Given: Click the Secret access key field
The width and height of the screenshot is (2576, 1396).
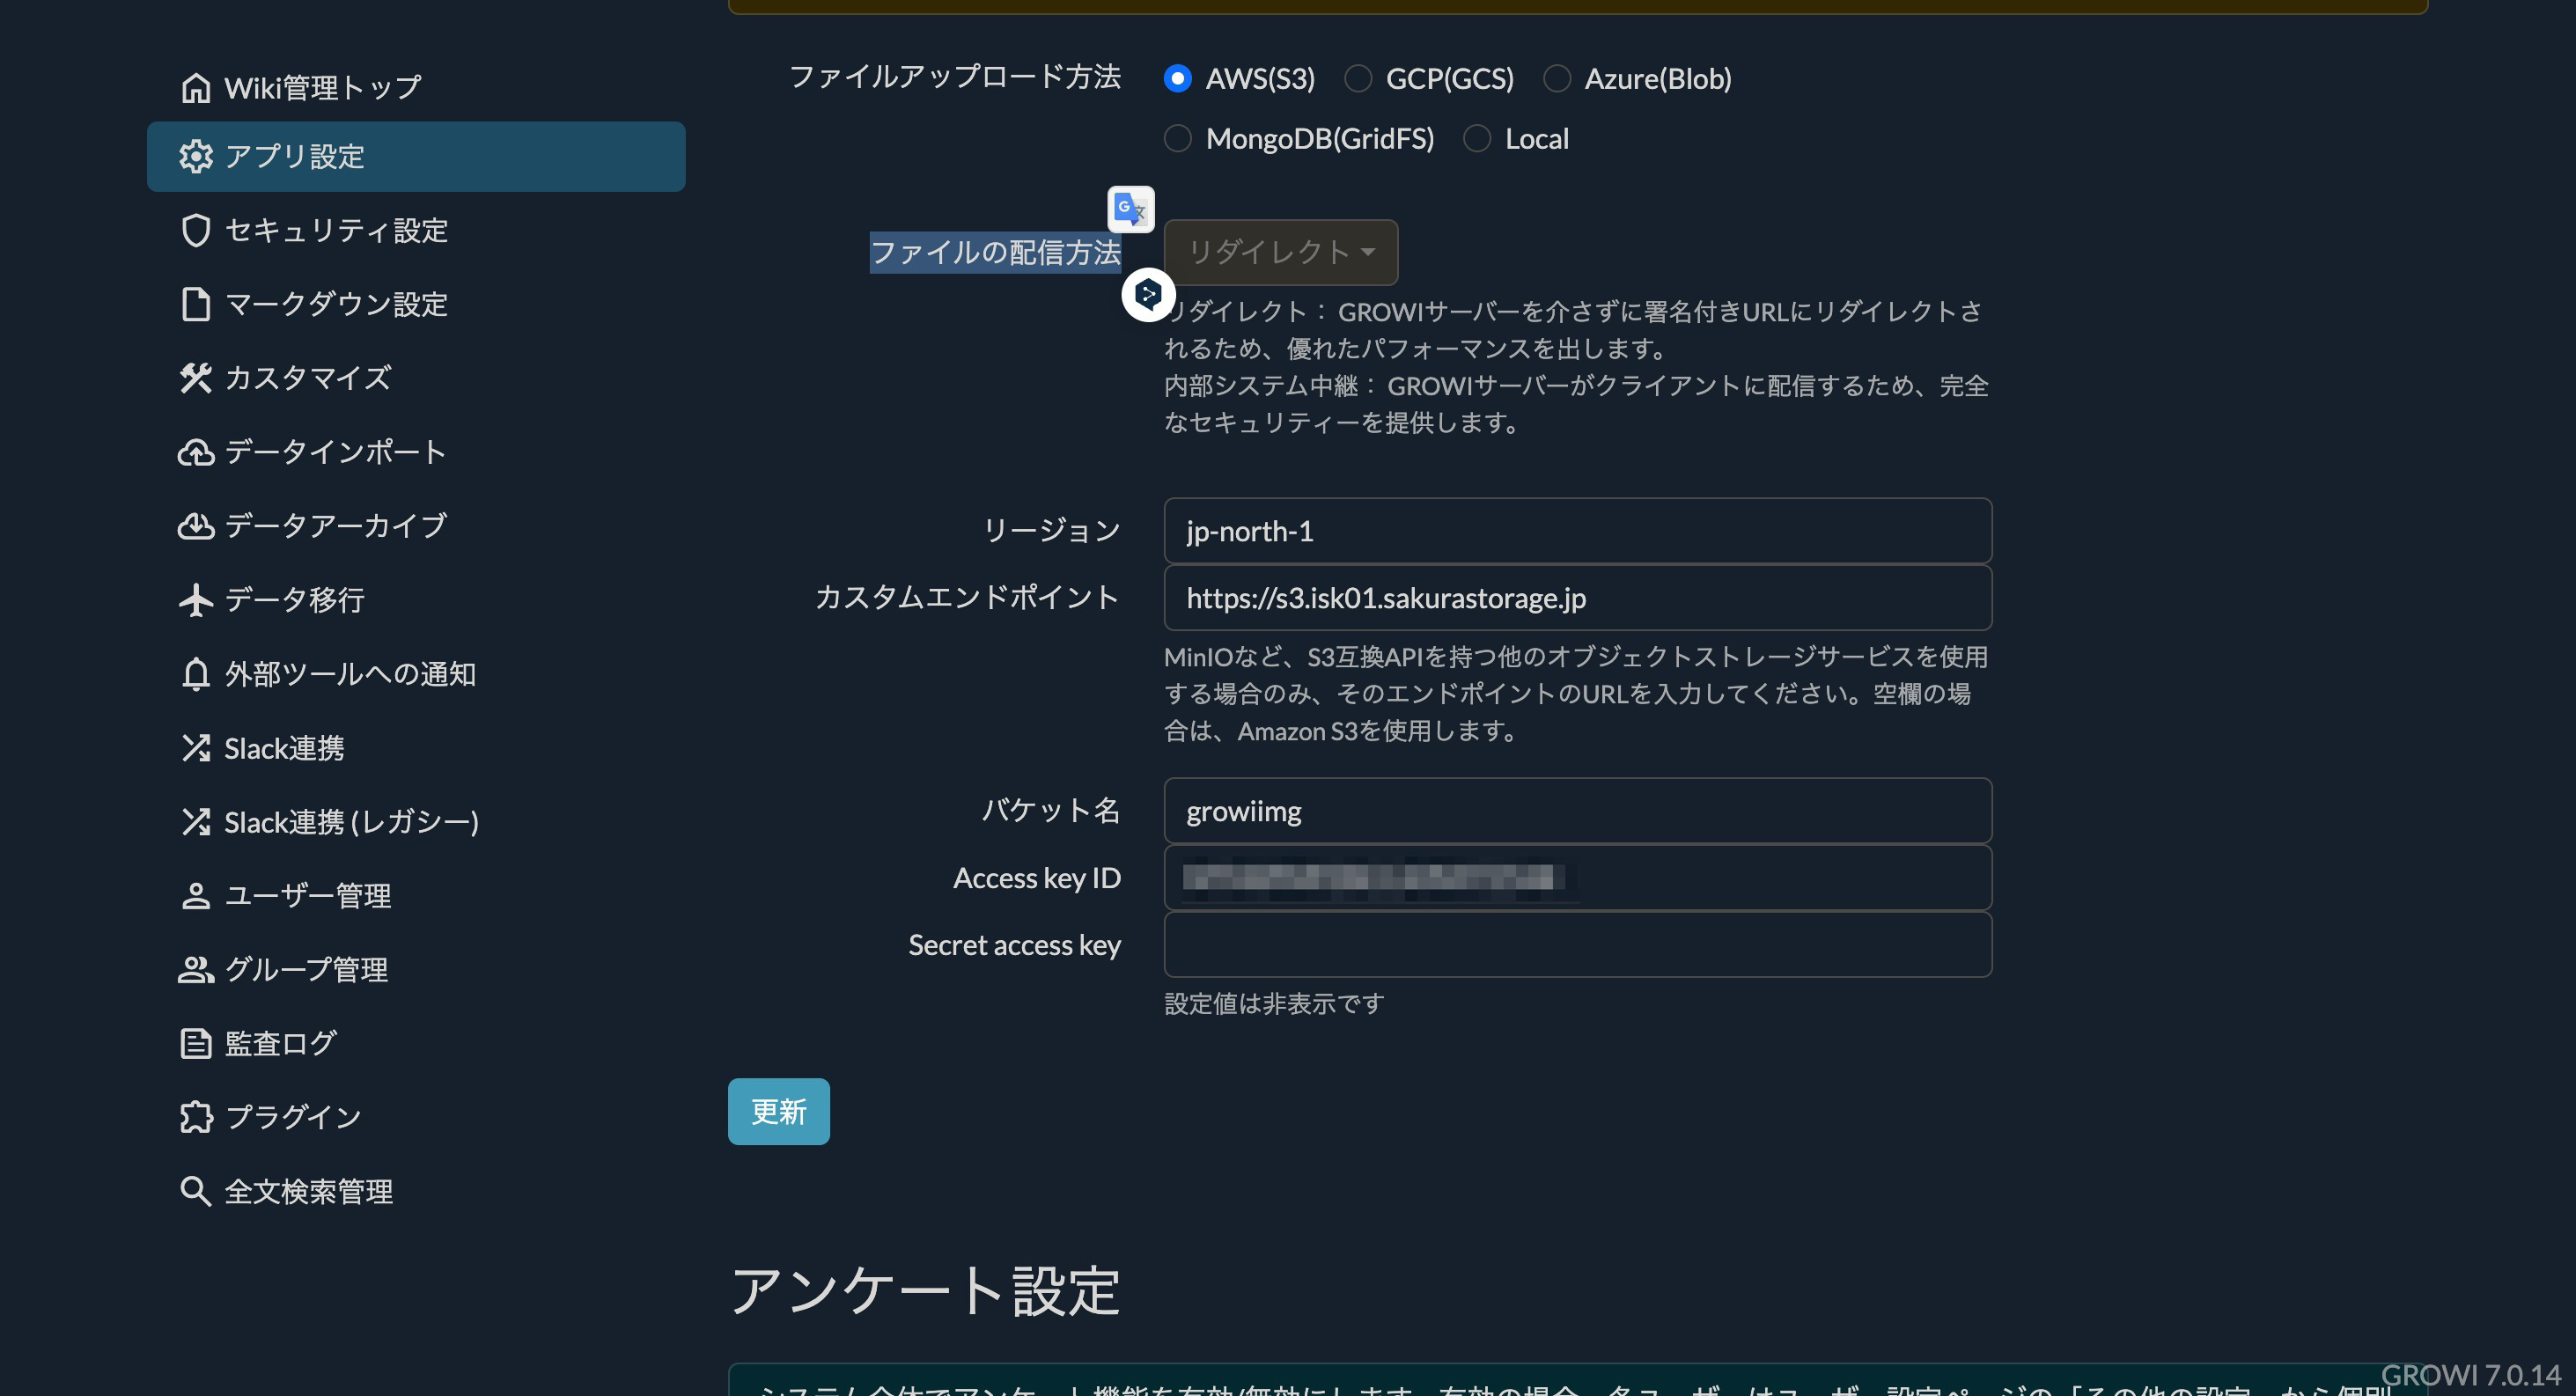Looking at the screenshot, I should click(1577, 945).
